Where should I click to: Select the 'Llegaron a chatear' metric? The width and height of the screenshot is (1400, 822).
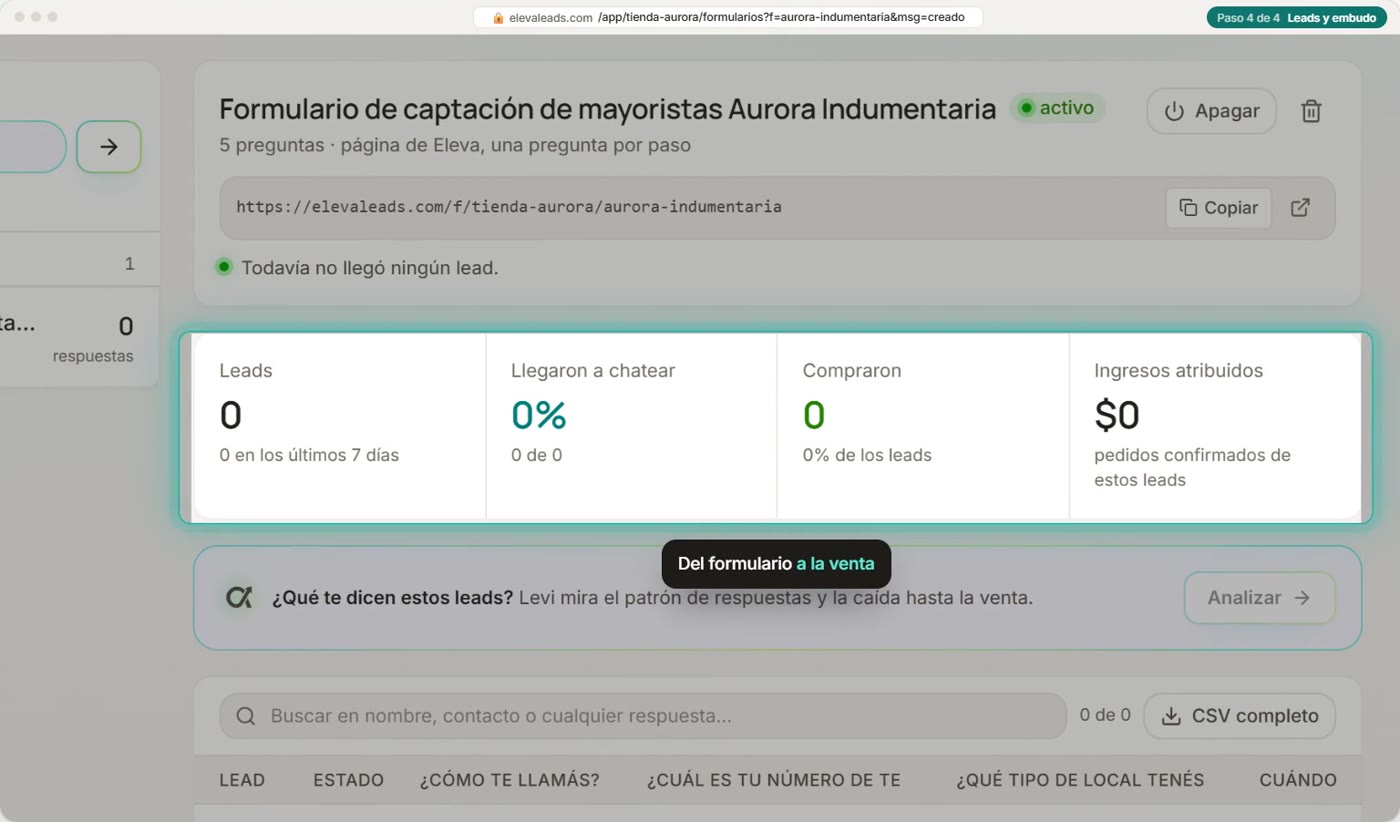pos(631,426)
